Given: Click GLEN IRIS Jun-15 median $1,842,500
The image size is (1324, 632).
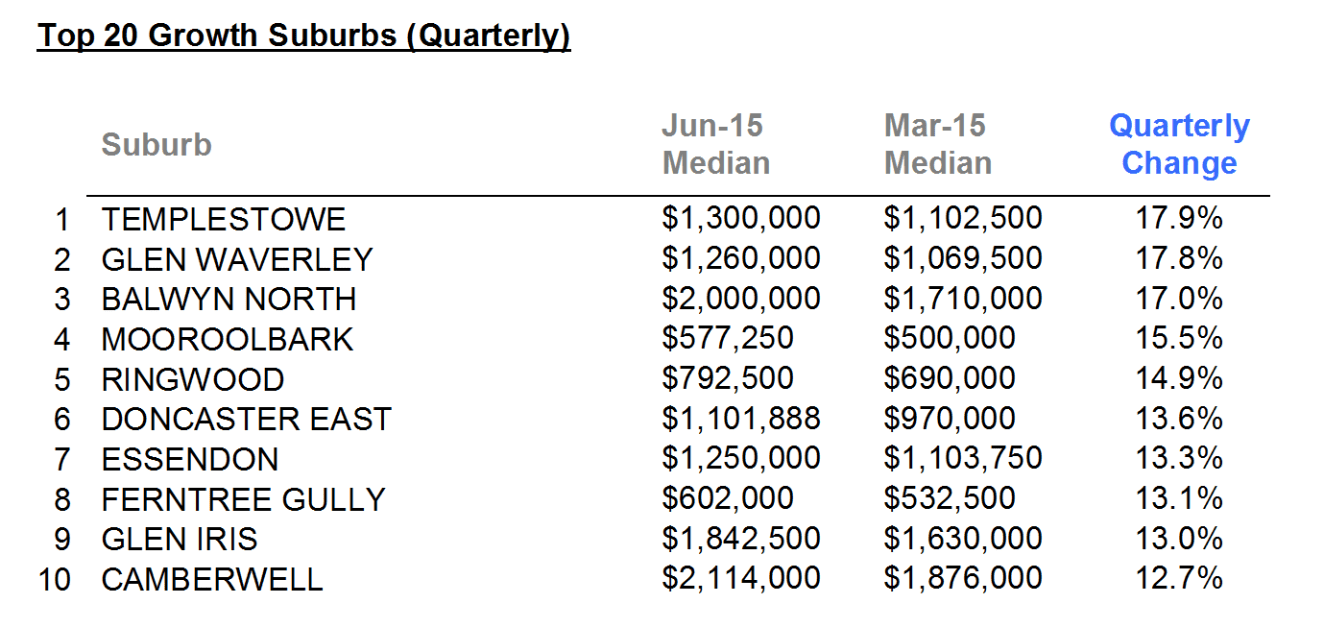Looking at the screenshot, I should tap(740, 539).
